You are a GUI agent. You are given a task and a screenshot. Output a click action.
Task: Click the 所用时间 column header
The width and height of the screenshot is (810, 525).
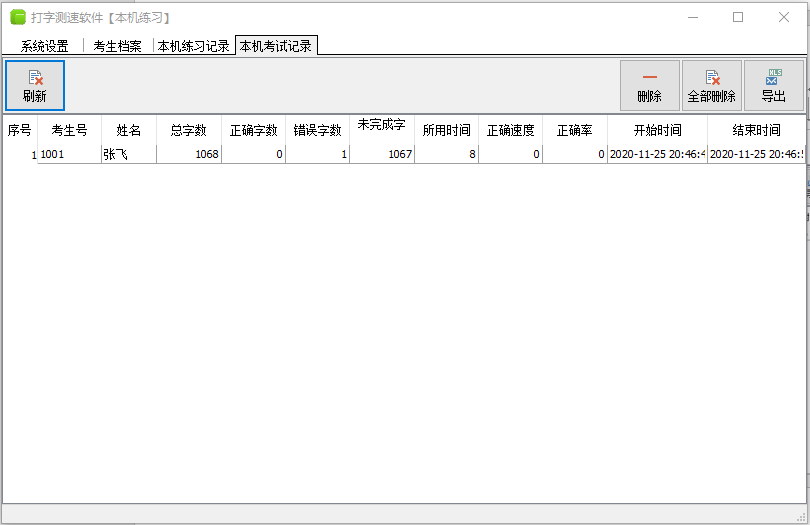446,130
